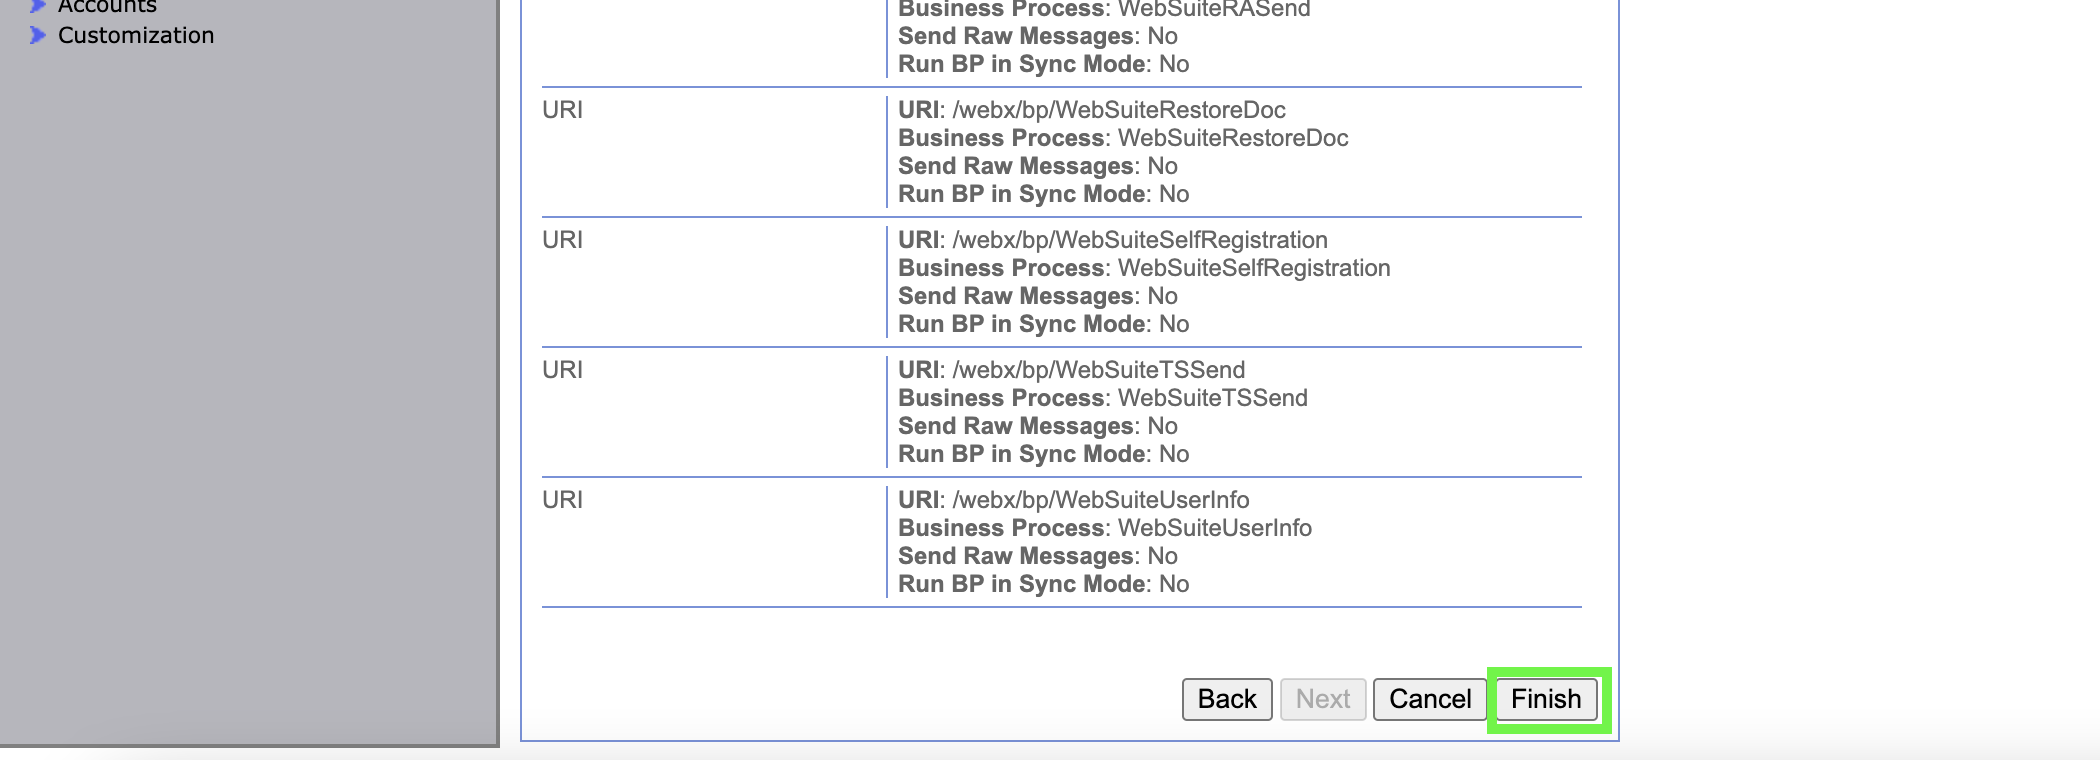The height and width of the screenshot is (760, 2100).
Task: Click Run BP in Sync Mode under WebSuiteUserInfo
Action: pyautogui.click(x=1044, y=584)
